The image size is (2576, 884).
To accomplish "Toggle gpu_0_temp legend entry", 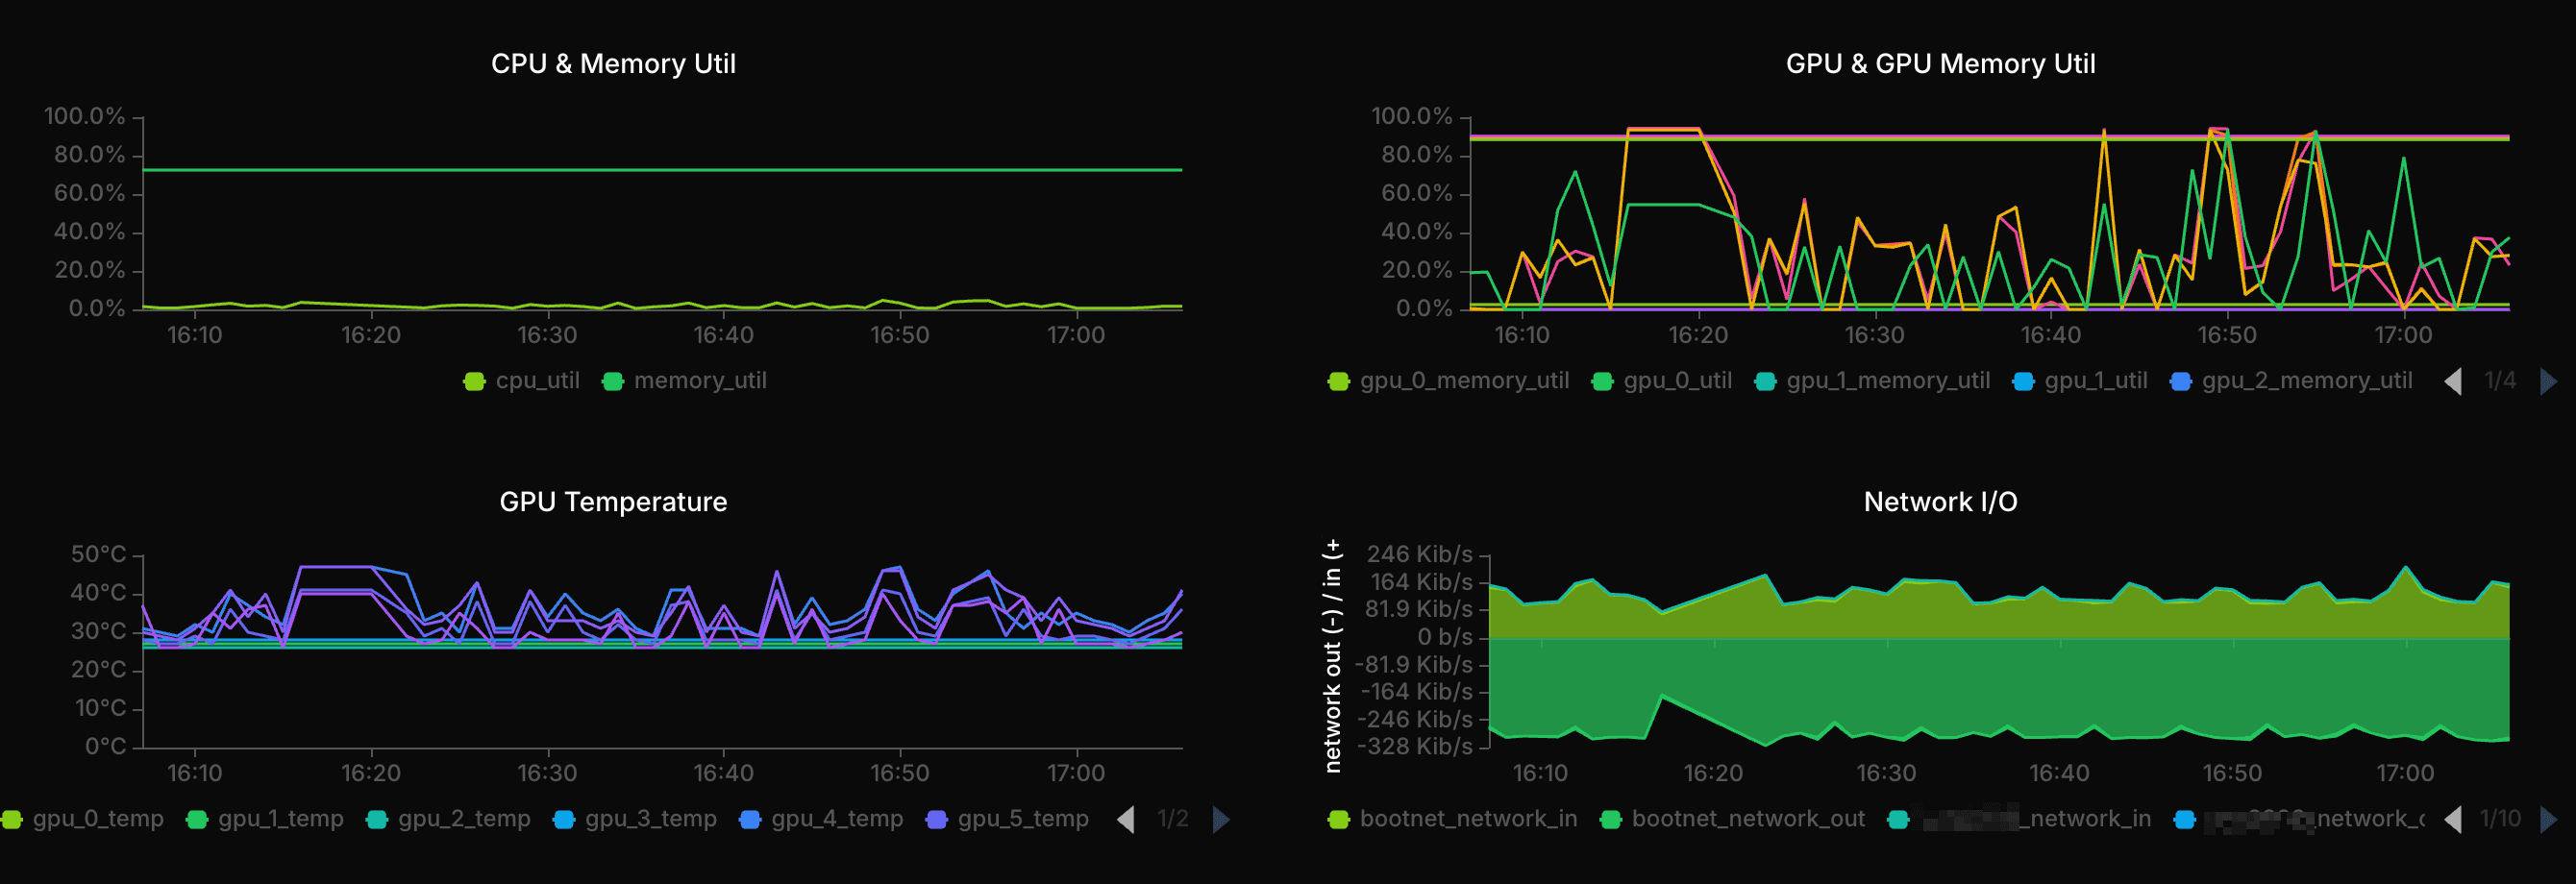I will (x=83, y=819).
